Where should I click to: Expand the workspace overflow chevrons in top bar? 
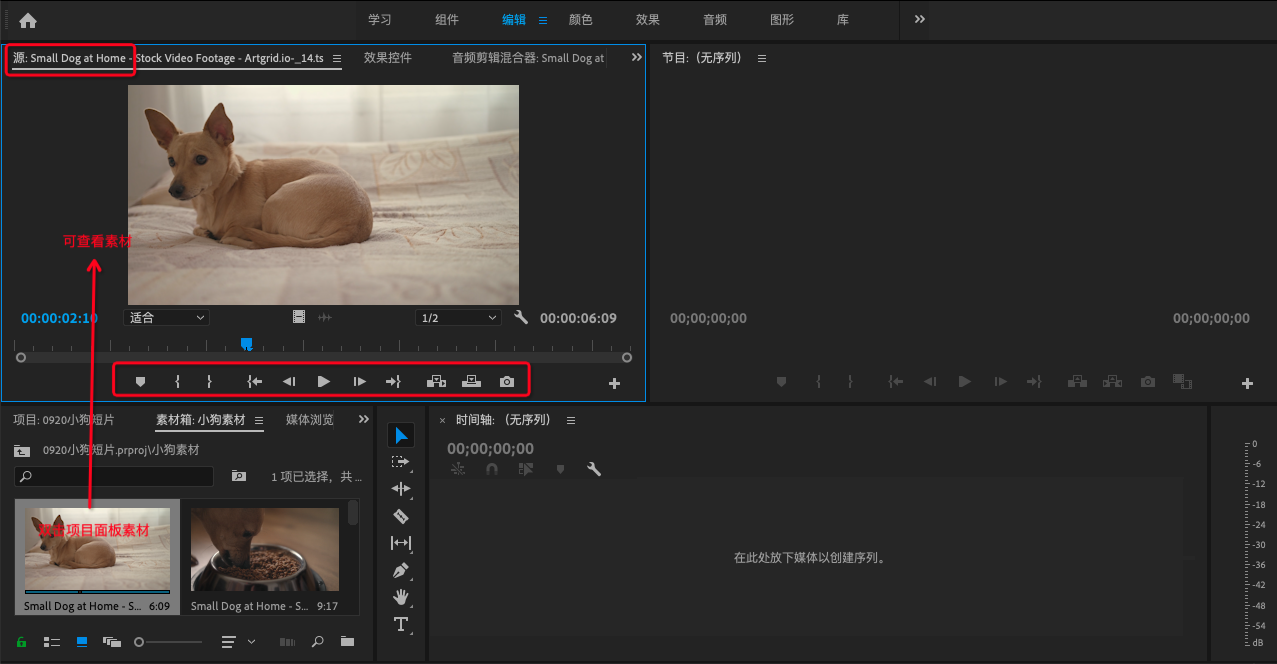pos(919,19)
